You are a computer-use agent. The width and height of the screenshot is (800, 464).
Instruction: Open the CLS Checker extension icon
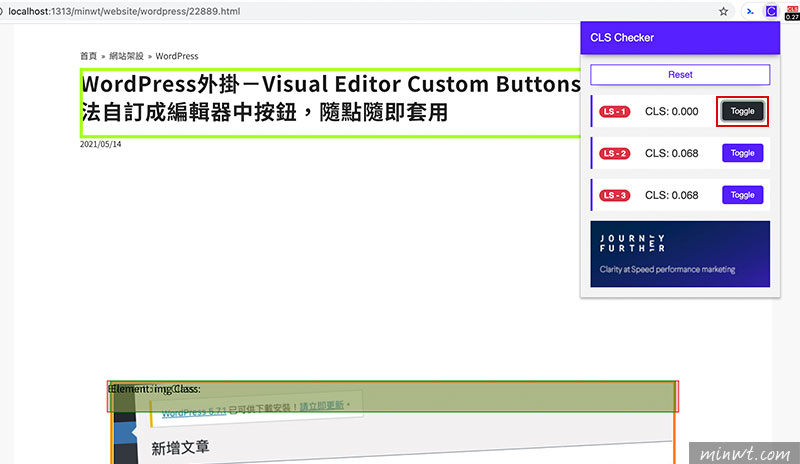771,11
